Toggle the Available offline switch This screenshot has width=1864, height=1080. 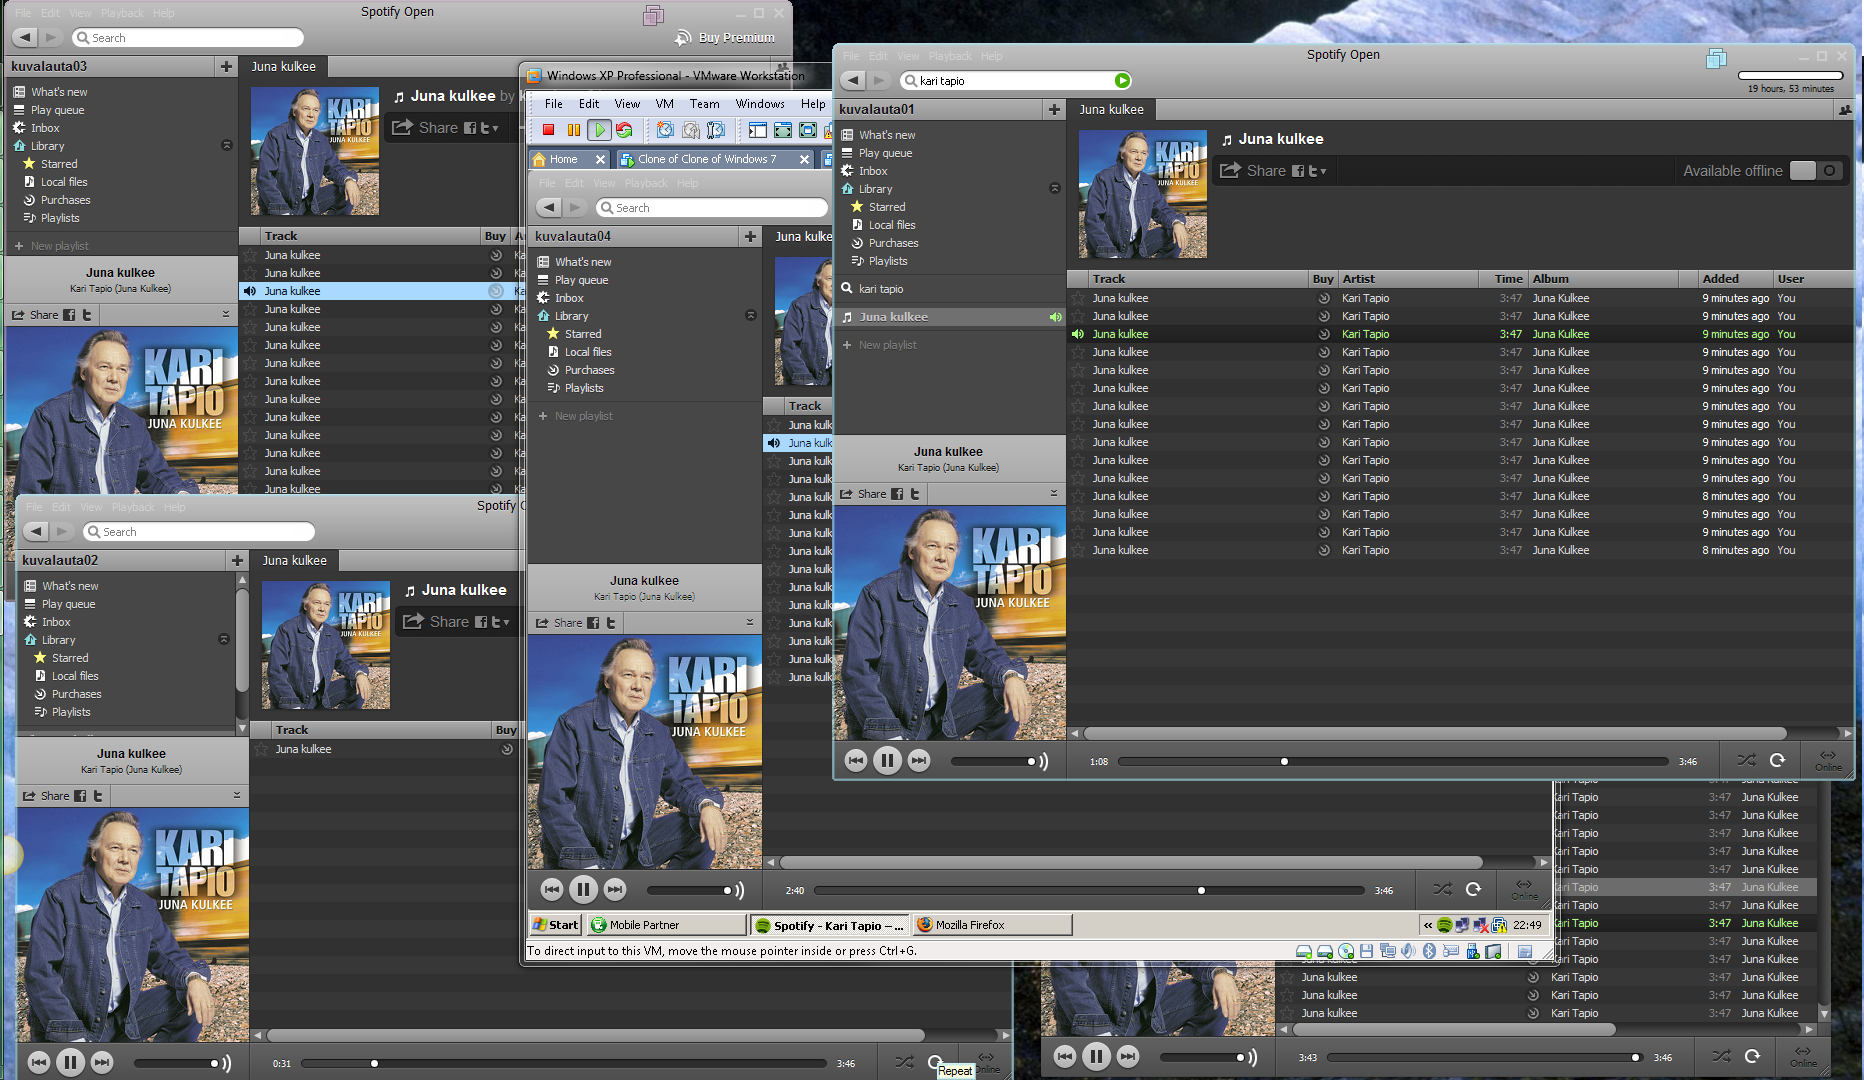pos(1815,171)
